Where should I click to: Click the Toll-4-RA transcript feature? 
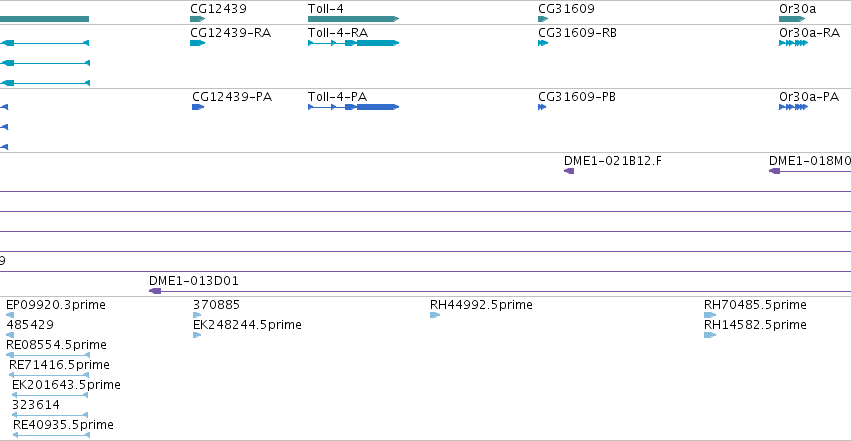(x=353, y=43)
